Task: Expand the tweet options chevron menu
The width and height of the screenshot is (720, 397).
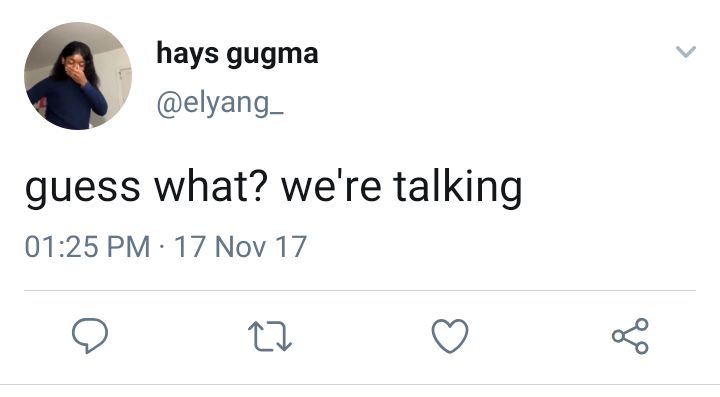Action: pos(686,51)
